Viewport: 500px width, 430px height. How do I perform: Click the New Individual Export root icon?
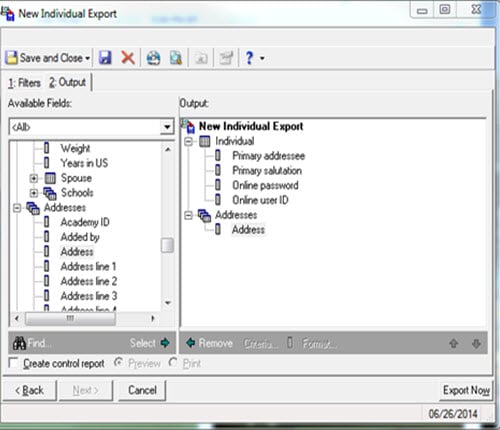click(x=188, y=126)
